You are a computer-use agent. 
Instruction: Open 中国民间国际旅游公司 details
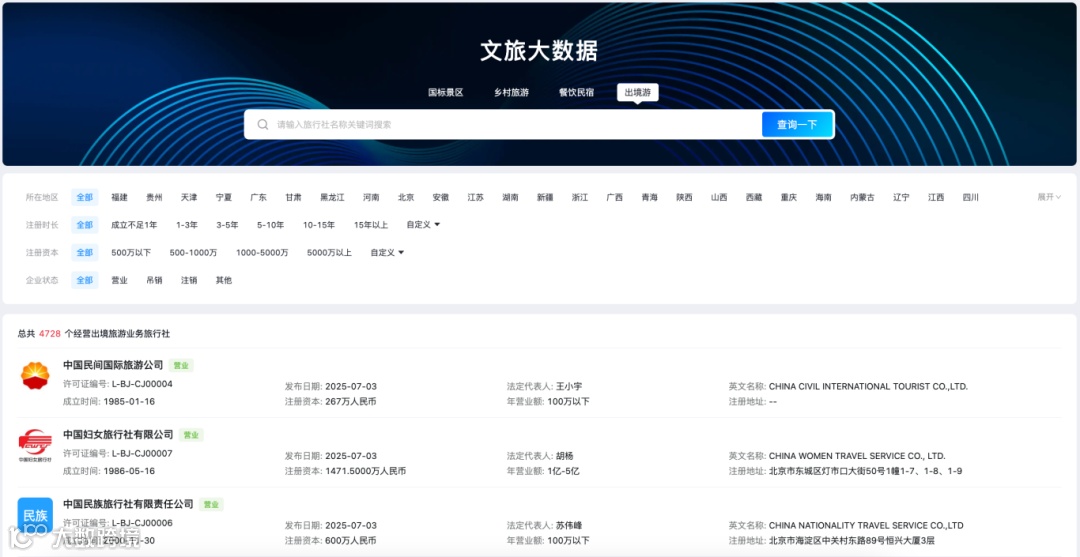[113, 365]
